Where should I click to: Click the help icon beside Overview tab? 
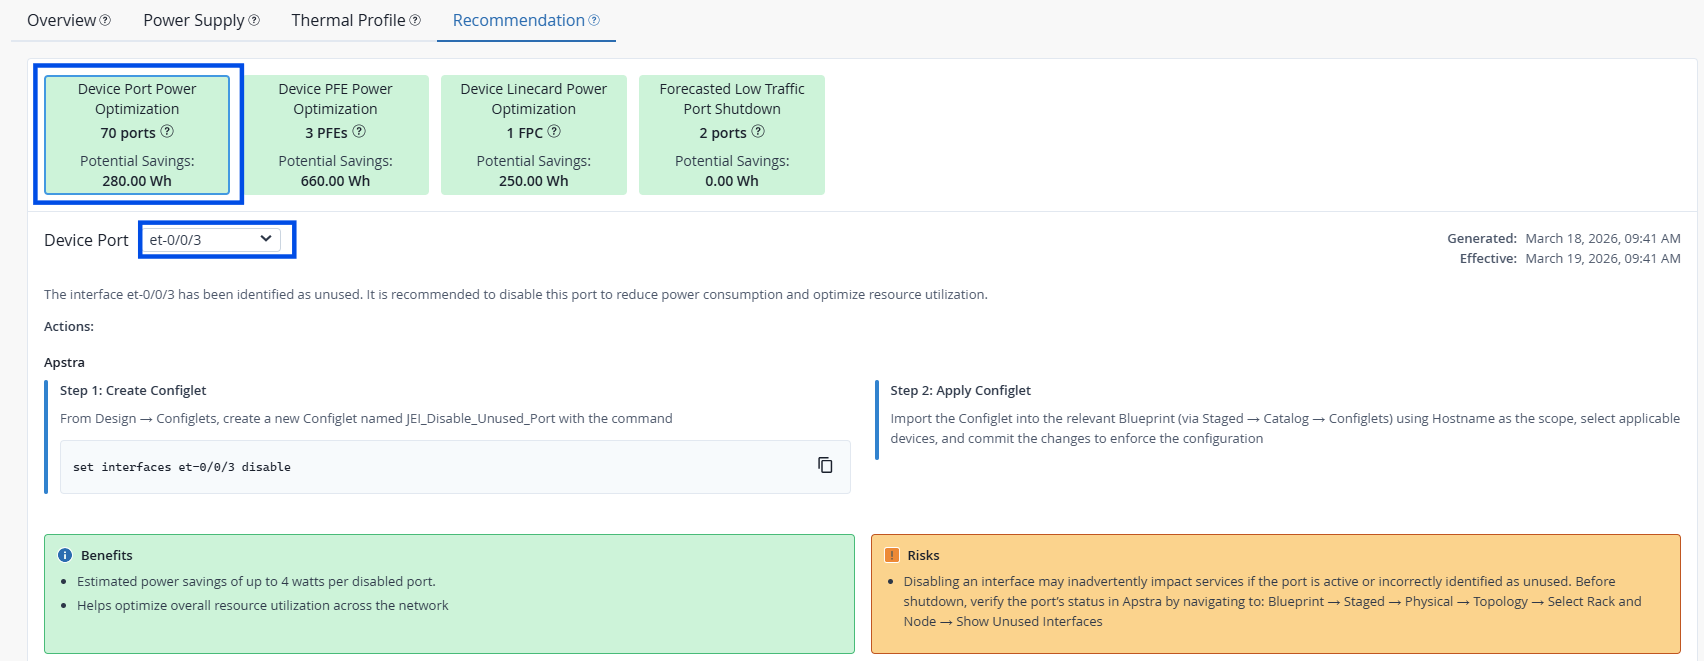point(106,21)
